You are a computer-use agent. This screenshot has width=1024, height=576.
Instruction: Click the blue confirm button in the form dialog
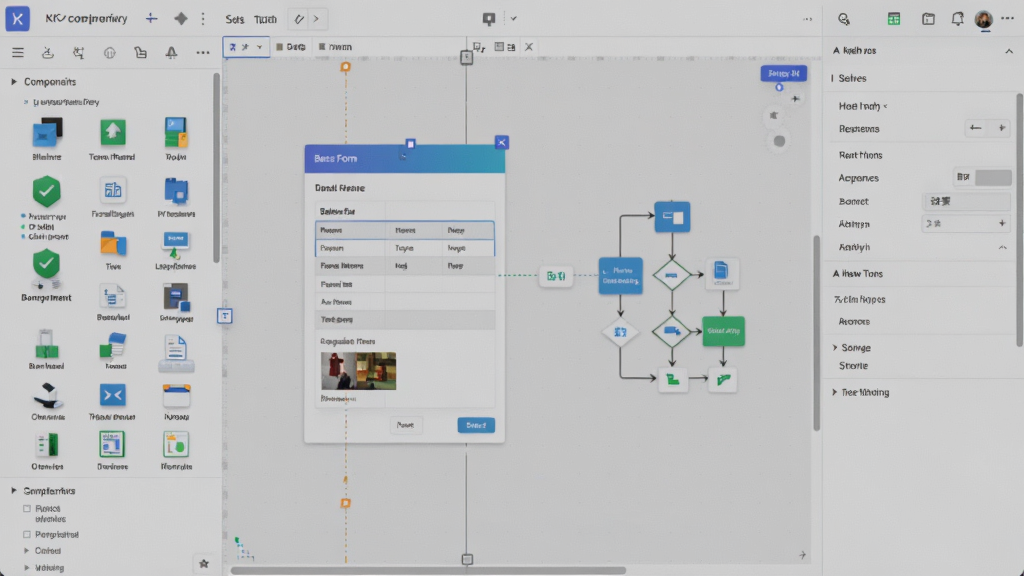point(476,425)
